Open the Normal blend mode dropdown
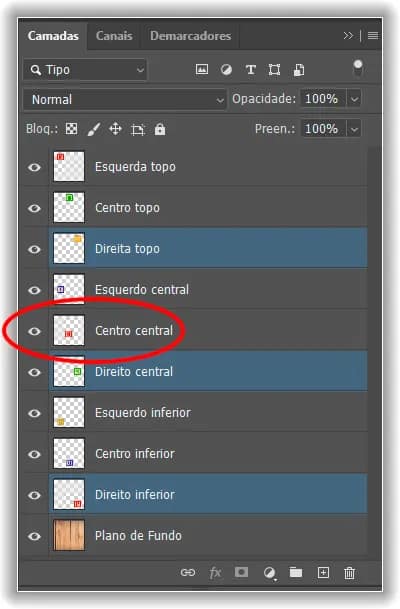This screenshot has width=400, height=609. coord(125,99)
